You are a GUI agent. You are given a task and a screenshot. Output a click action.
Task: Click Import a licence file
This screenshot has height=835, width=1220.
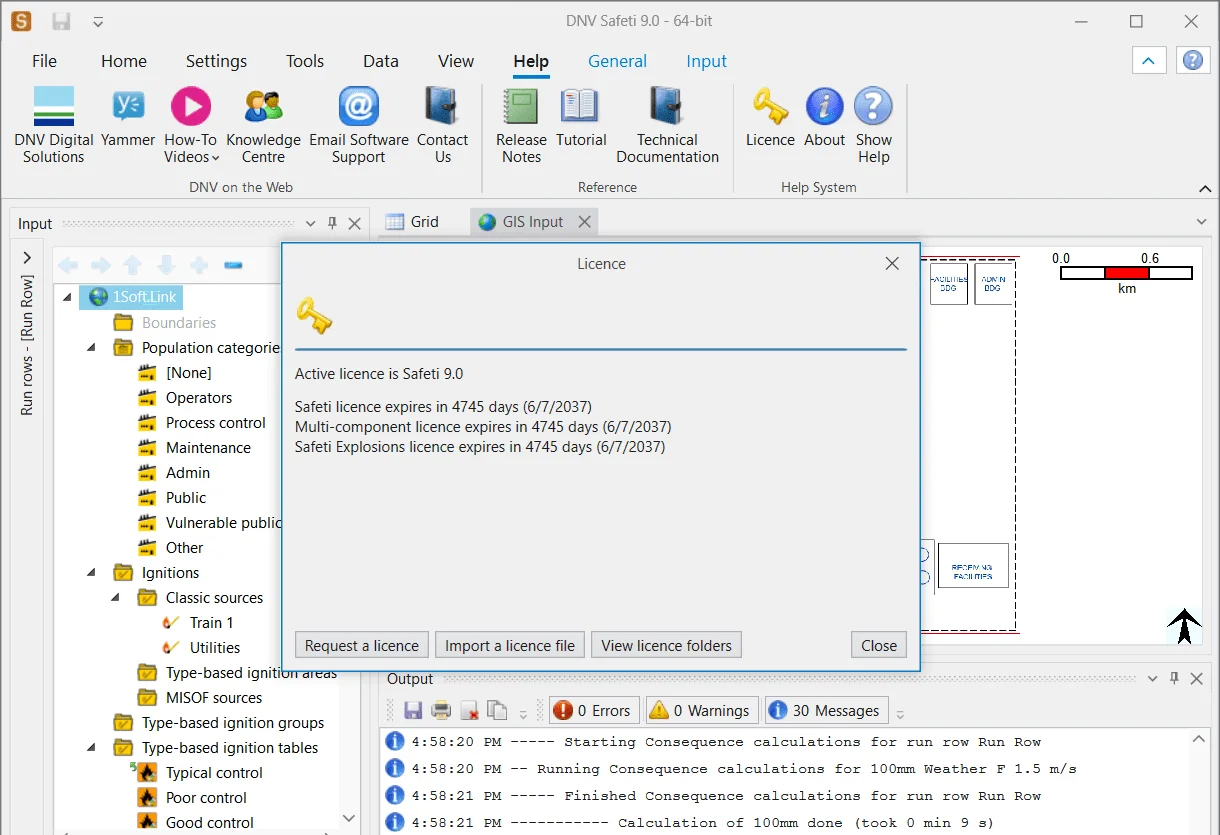pos(510,645)
